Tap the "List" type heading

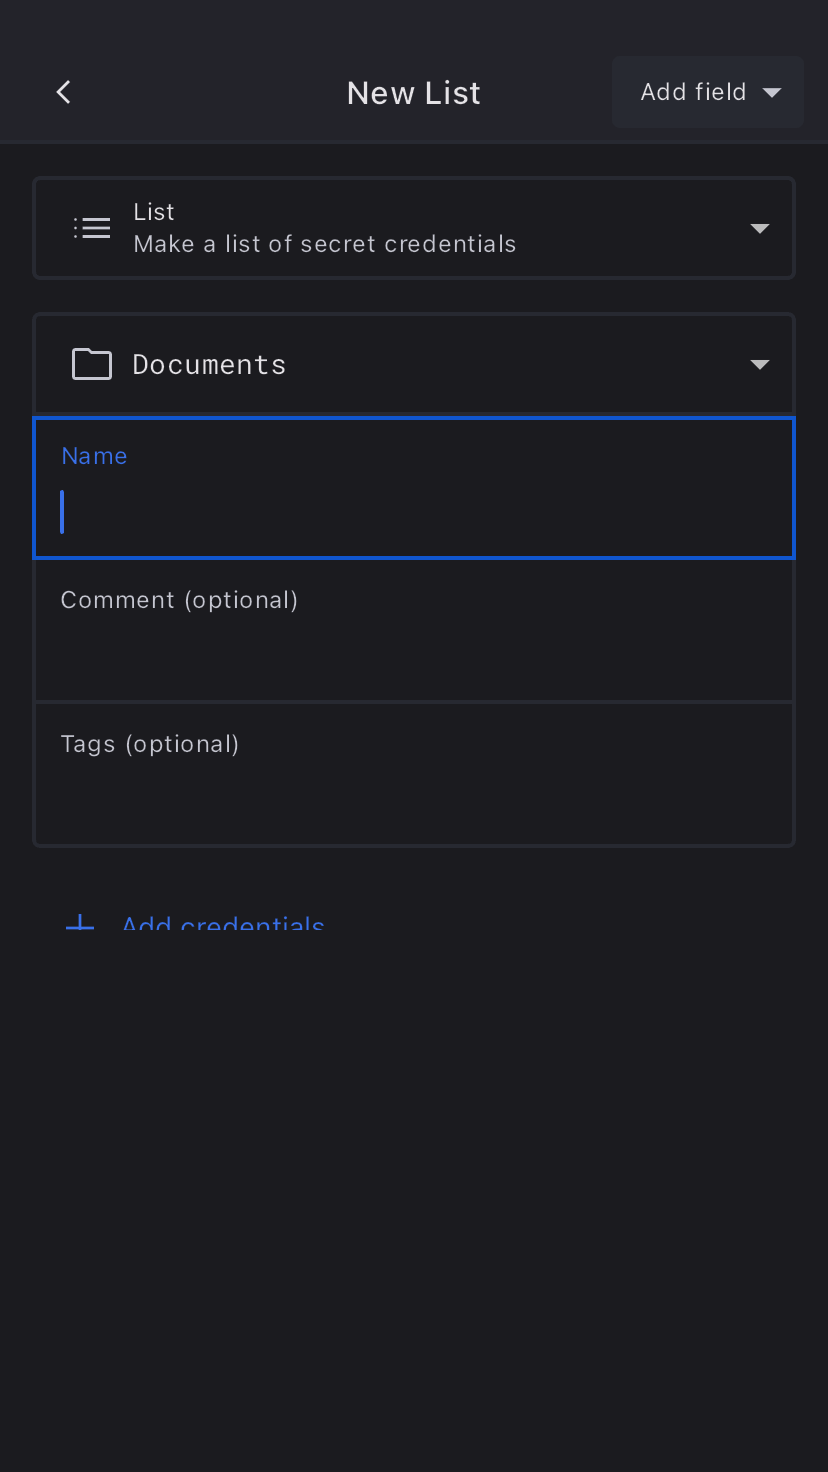coord(154,212)
